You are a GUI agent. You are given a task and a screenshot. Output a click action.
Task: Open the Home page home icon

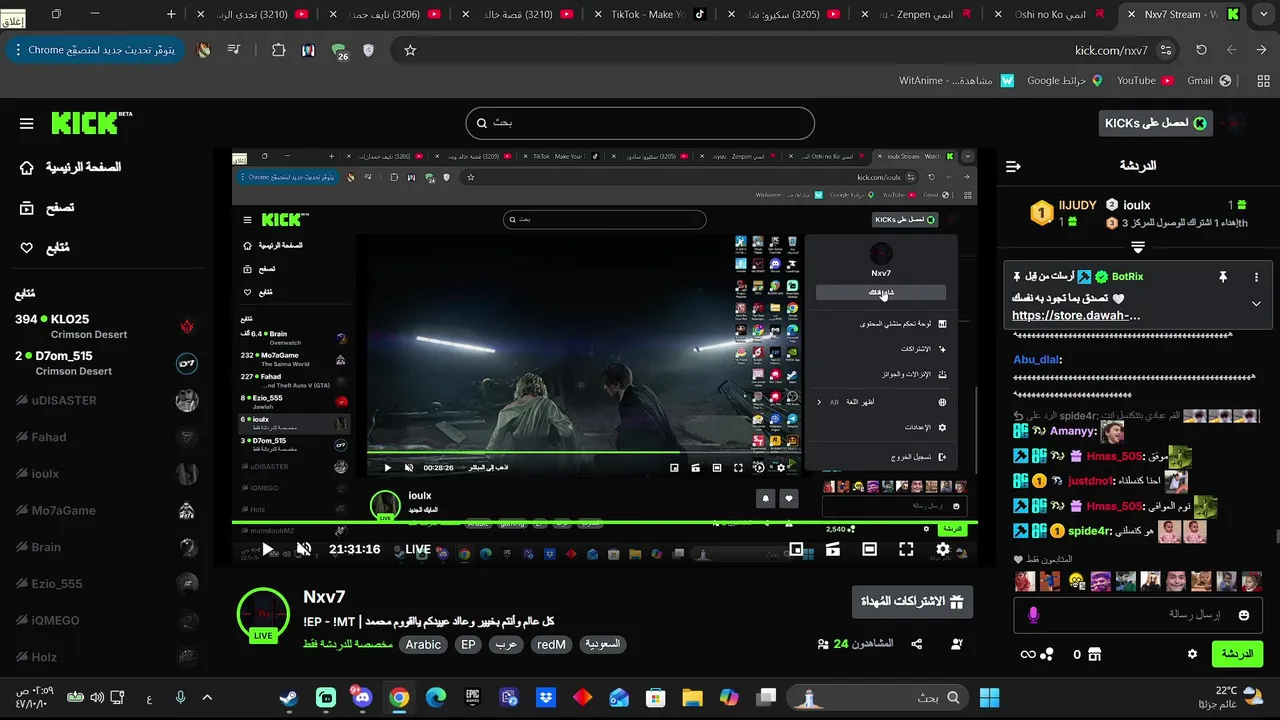[27, 167]
